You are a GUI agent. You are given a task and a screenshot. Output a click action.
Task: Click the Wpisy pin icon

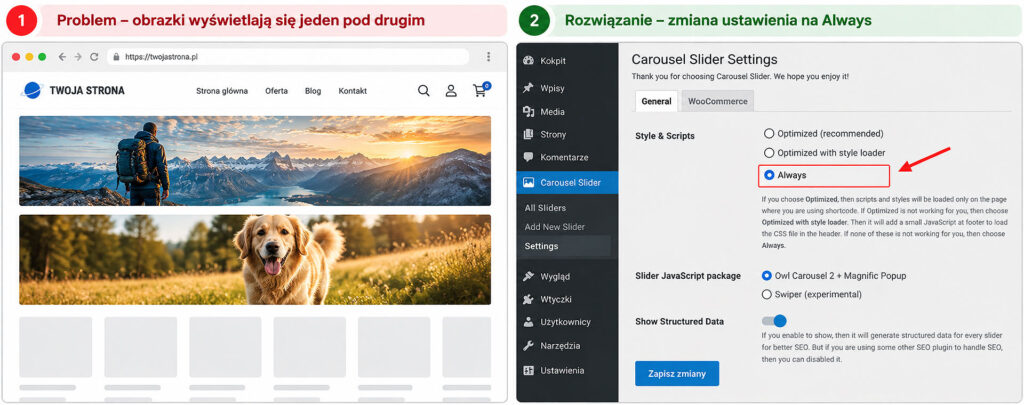tap(529, 88)
